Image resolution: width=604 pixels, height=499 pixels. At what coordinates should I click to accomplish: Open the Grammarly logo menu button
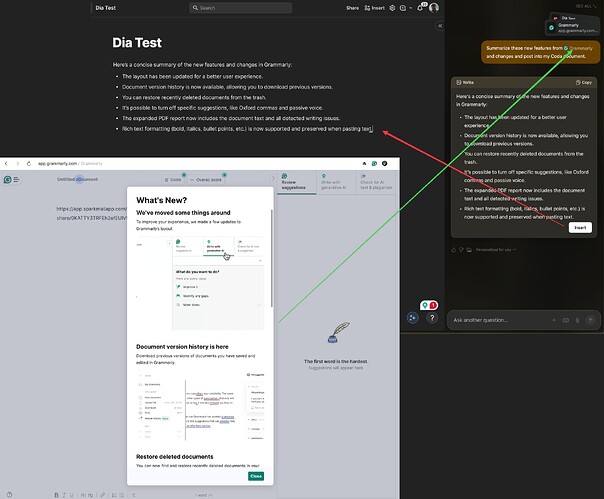(x=11, y=180)
